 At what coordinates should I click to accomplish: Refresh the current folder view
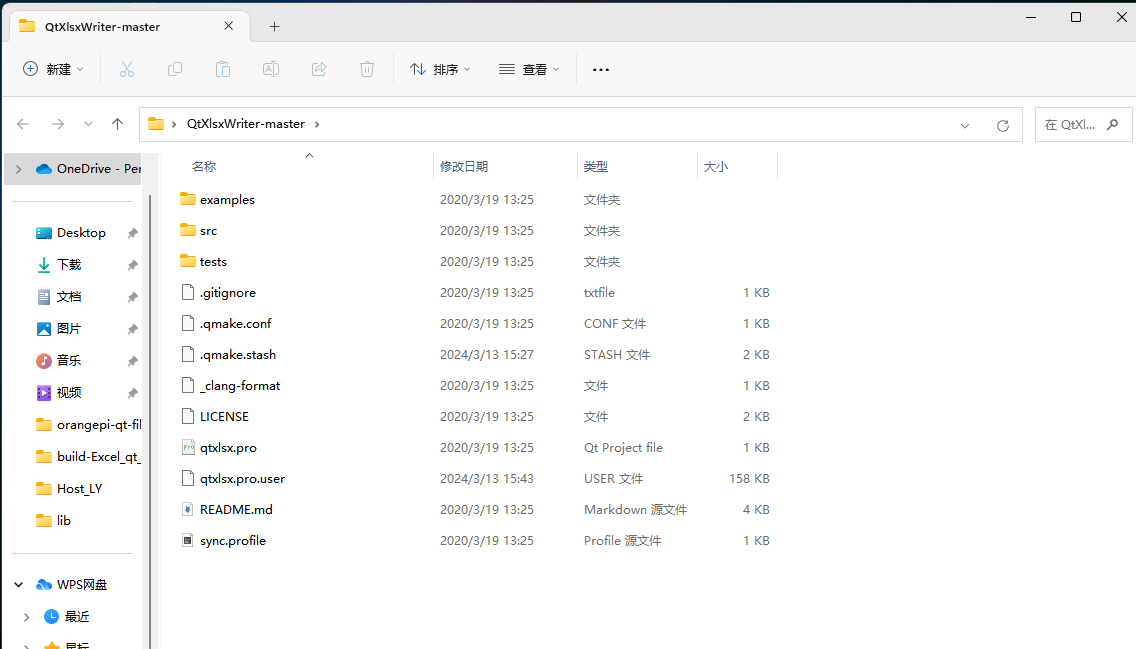1003,125
